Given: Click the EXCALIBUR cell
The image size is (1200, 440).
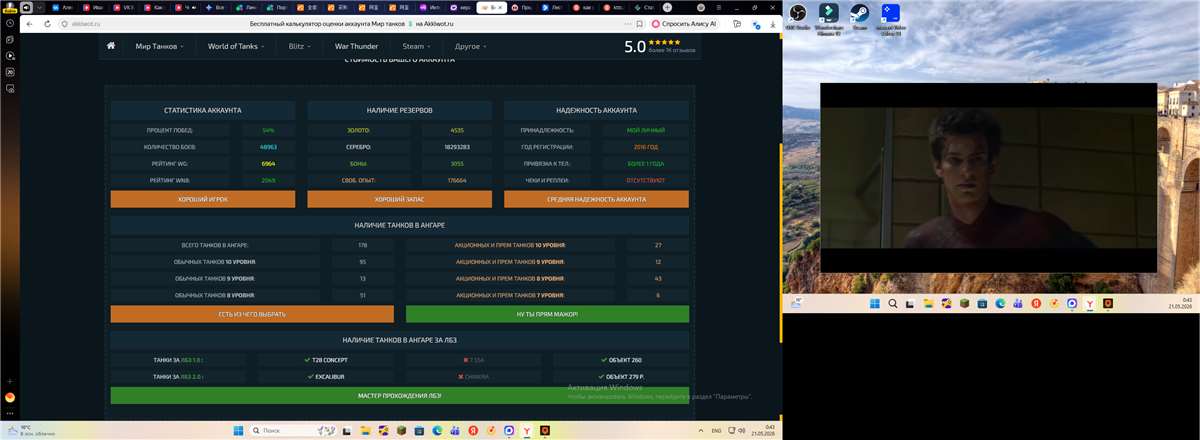Looking at the screenshot, I should coord(325,377).
